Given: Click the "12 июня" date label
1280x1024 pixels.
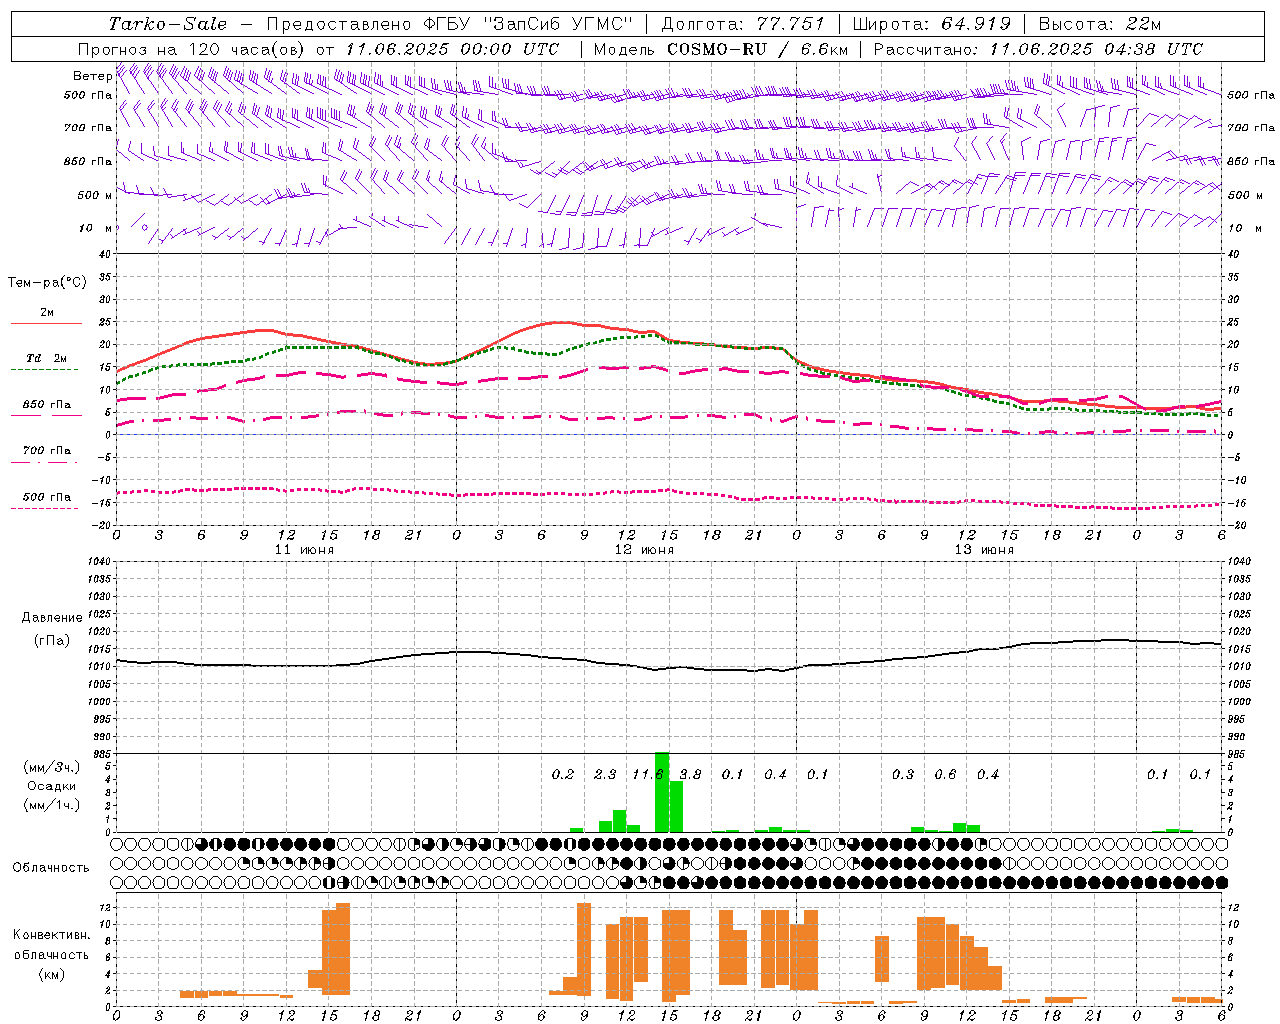Looking at the screenshot, I should [x=644, y=550].
